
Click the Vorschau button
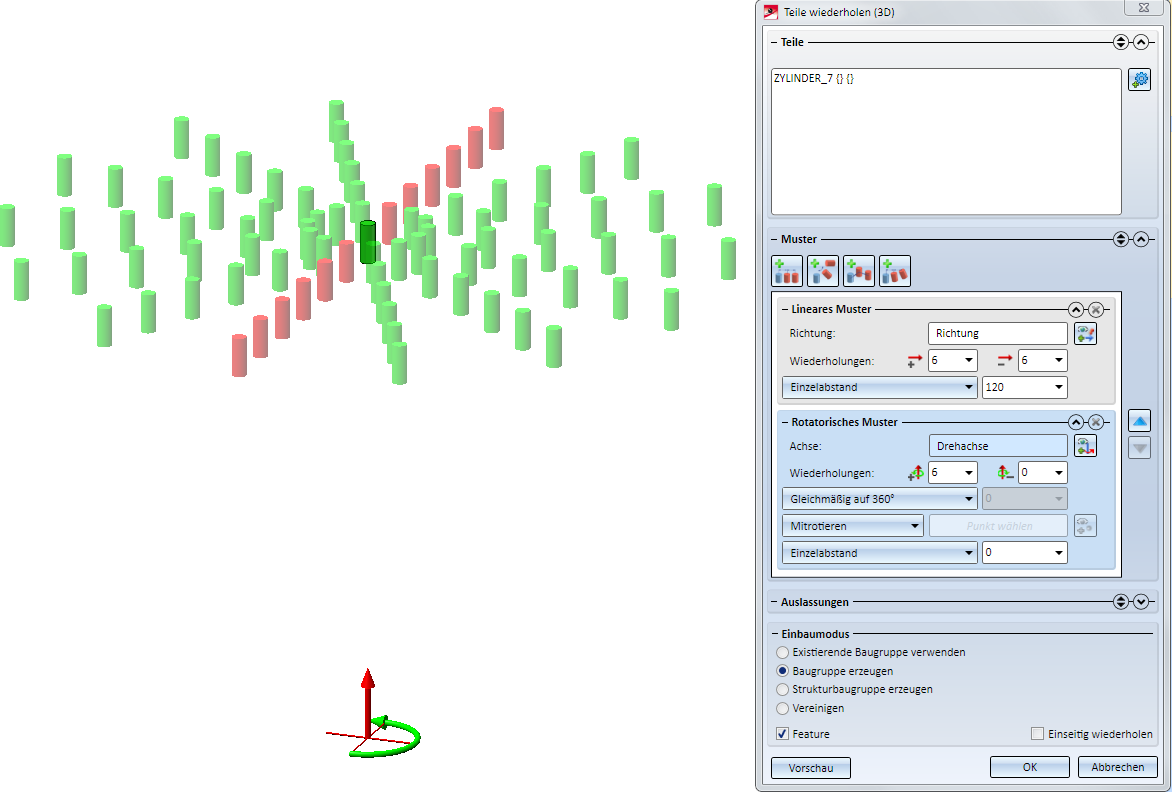click(811, 767)
